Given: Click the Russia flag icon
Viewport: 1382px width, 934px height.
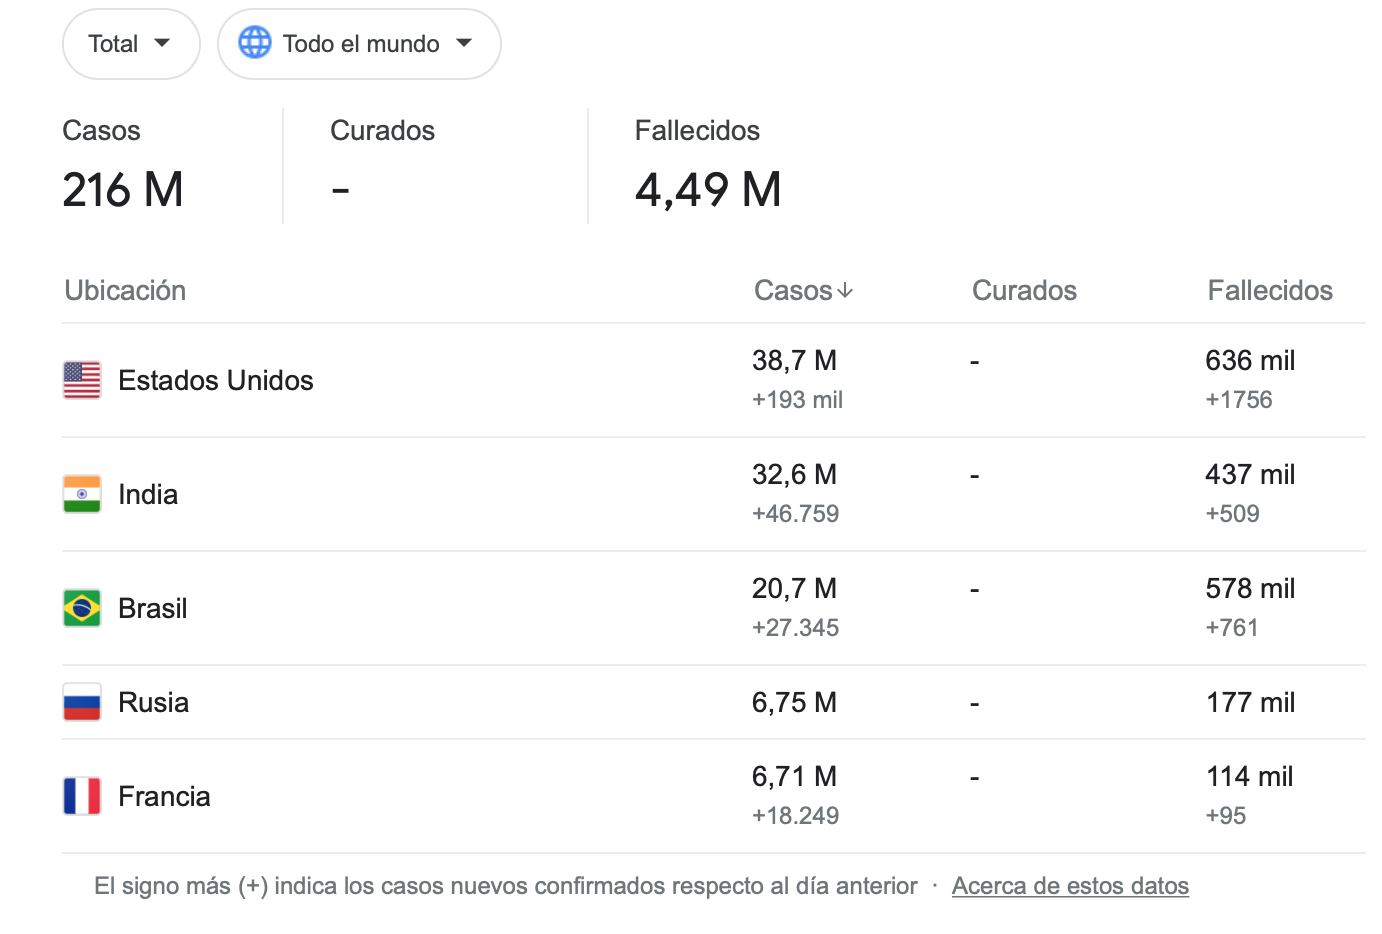Looking at the screenshot, I should pyautogui.click(x=82, y=702).
